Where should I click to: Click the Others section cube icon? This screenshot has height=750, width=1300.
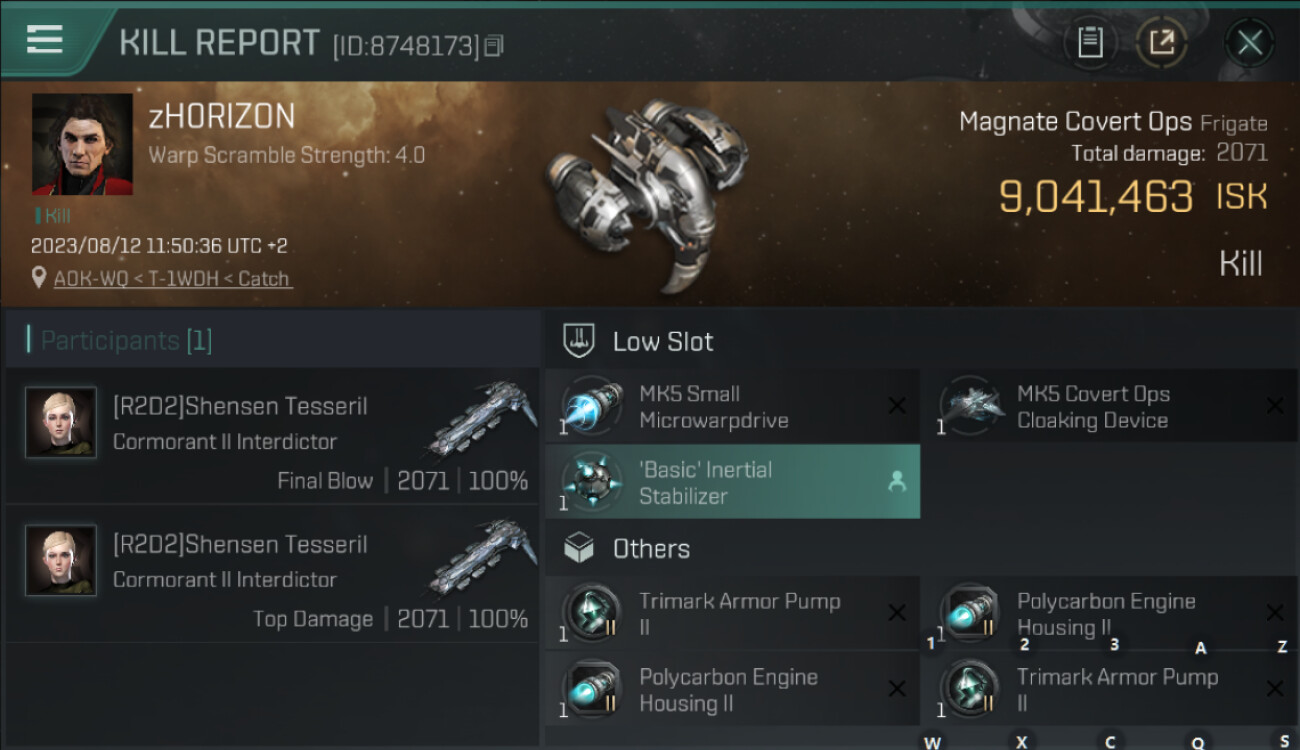click(x=579, y=548)
